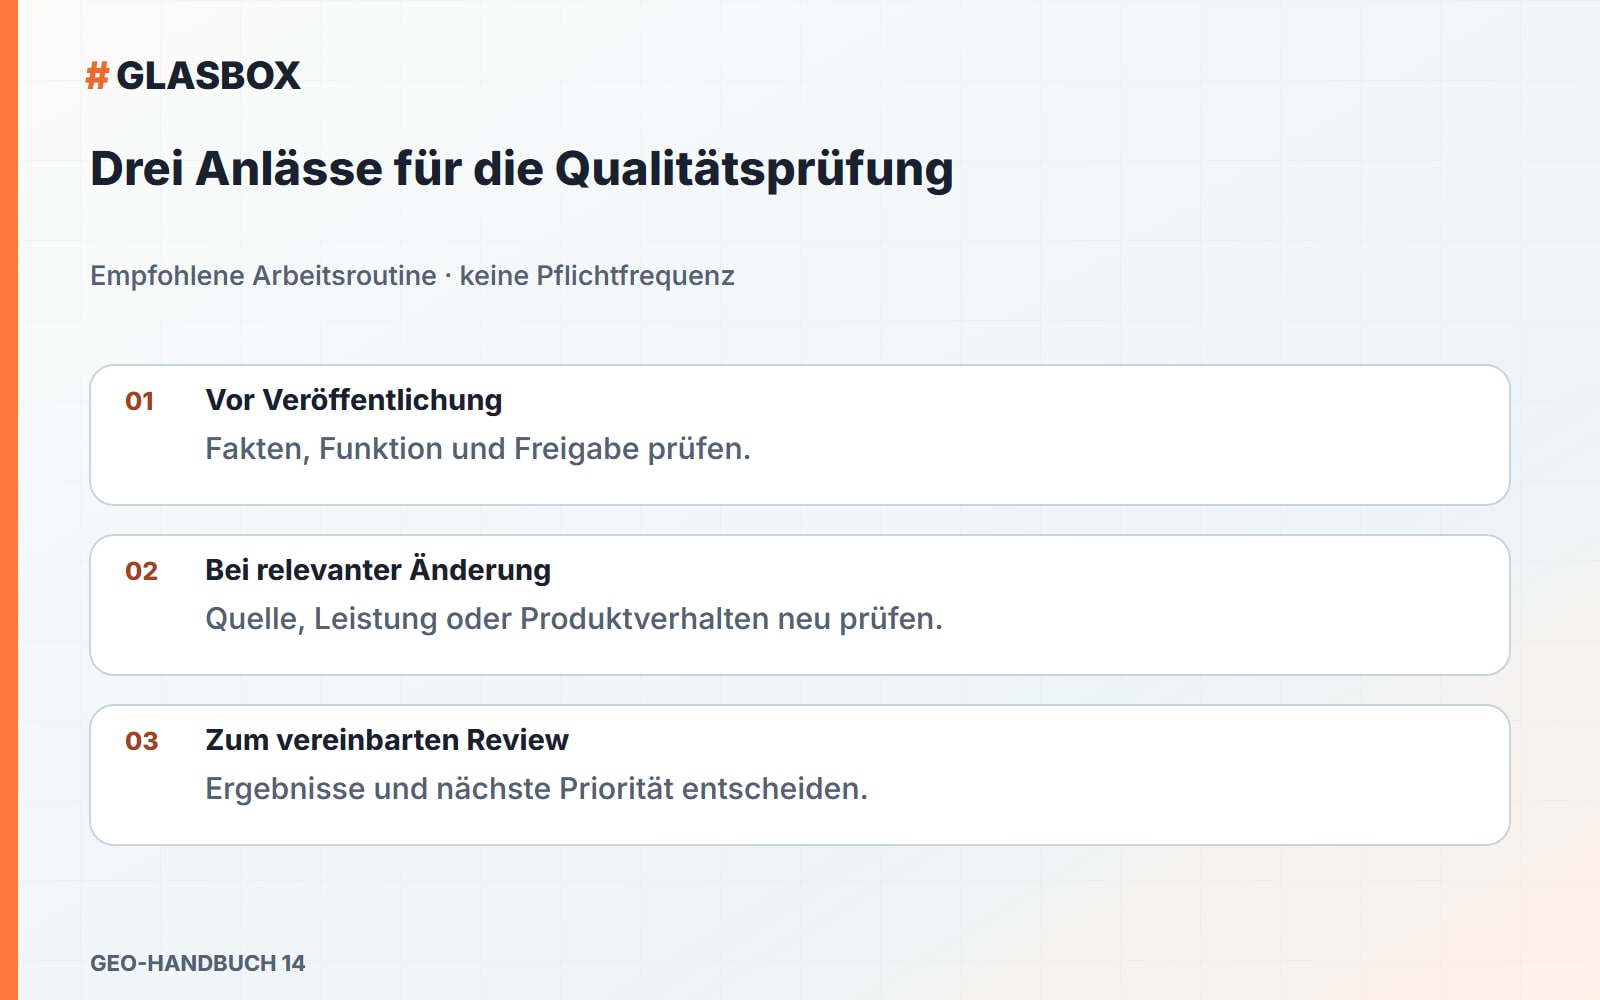Image resolution: width=1600 pixels, height=1000 pixels.
Task: Select the title 'Zum vereinbarten Review'
Action: pos(387,740)
